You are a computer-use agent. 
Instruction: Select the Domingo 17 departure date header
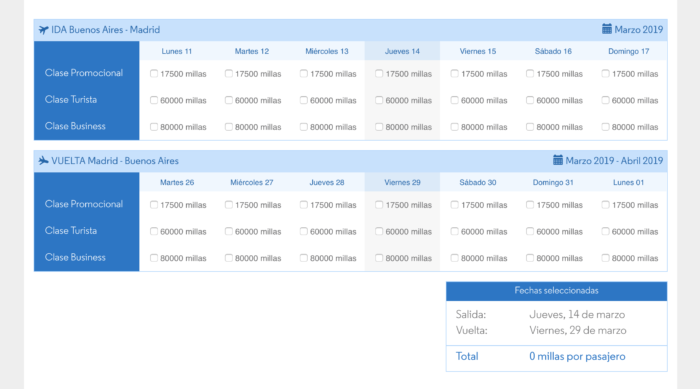(x=629, y=51)
